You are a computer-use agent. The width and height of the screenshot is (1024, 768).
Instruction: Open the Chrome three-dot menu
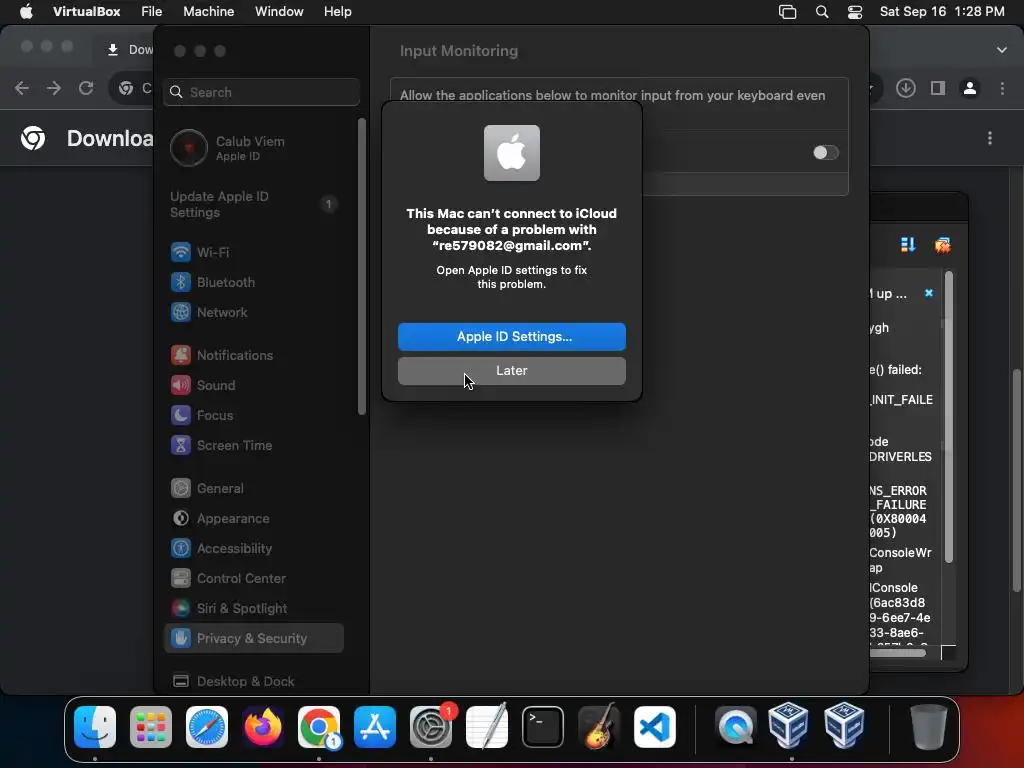[1002, 88]
